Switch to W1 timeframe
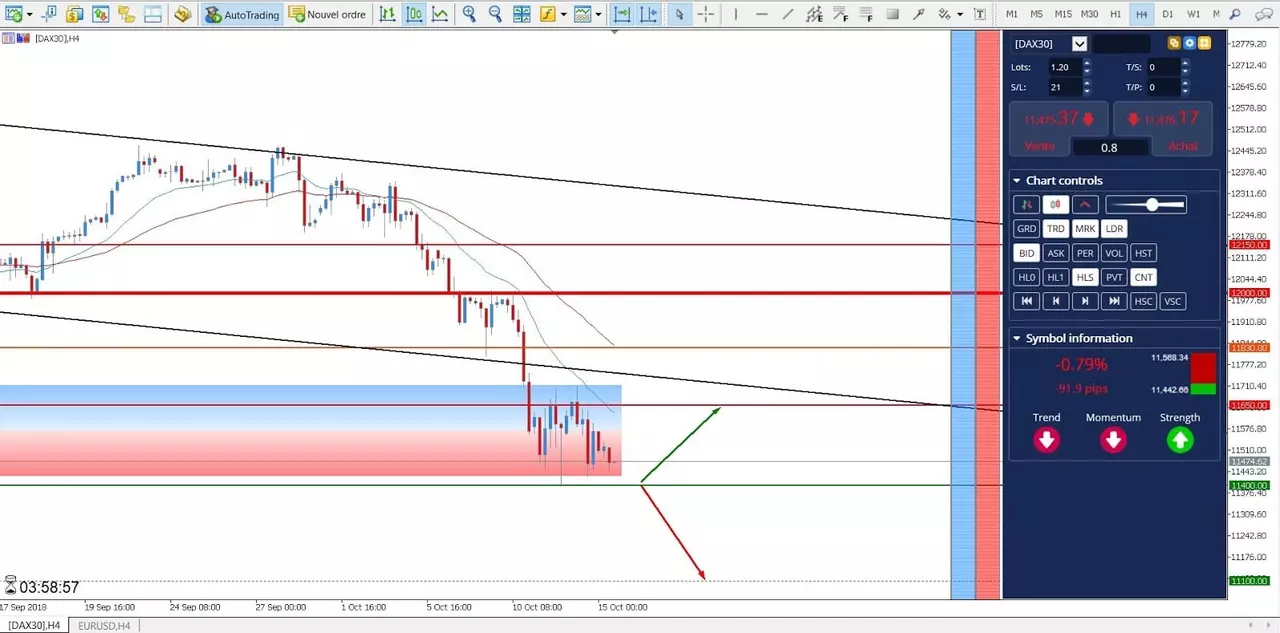Screen dimensions: 1280x633 1194,14
